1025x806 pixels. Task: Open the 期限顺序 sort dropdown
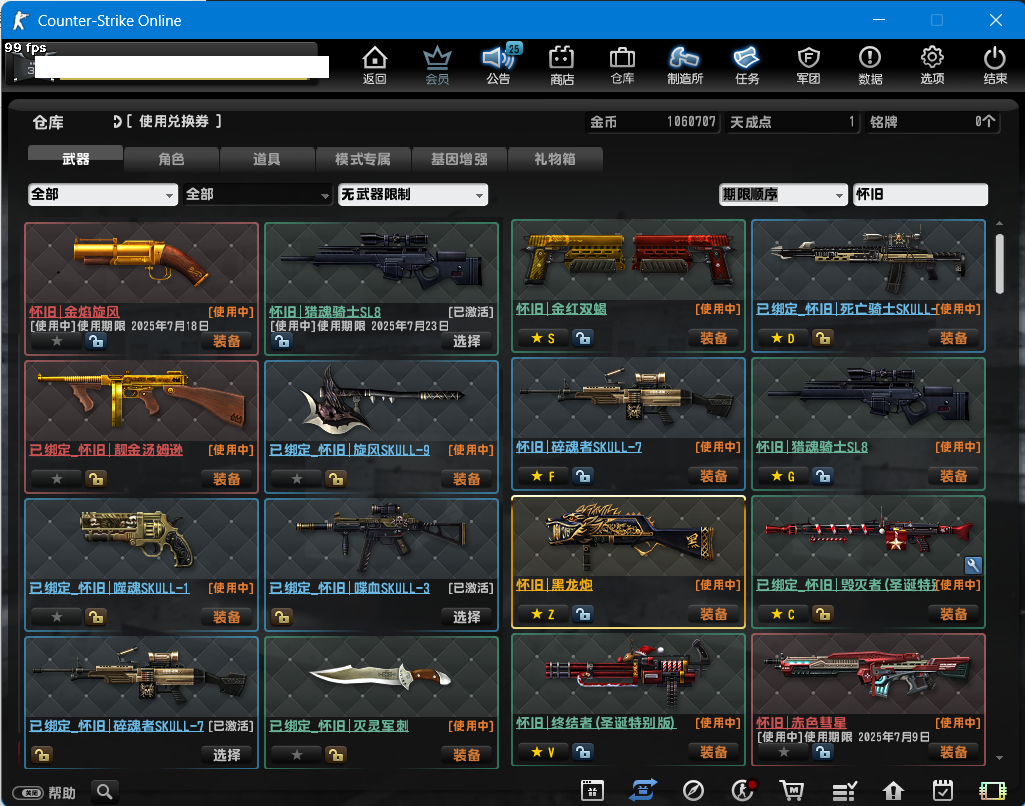[x=783, y=195]
